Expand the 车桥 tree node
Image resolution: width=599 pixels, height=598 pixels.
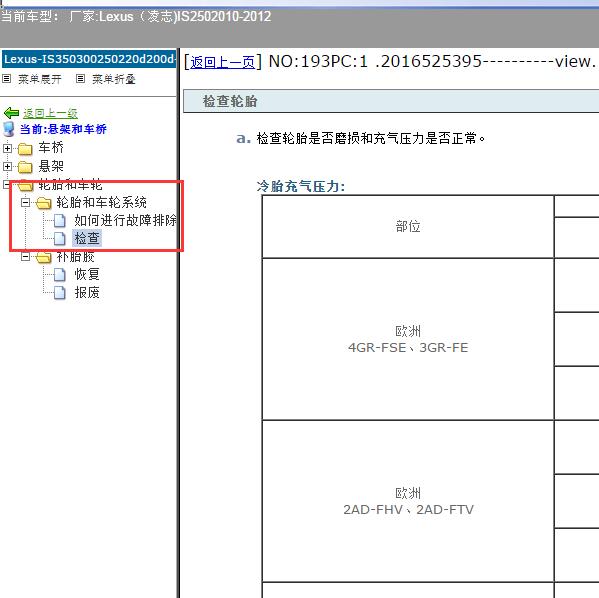tap(7, 148)
